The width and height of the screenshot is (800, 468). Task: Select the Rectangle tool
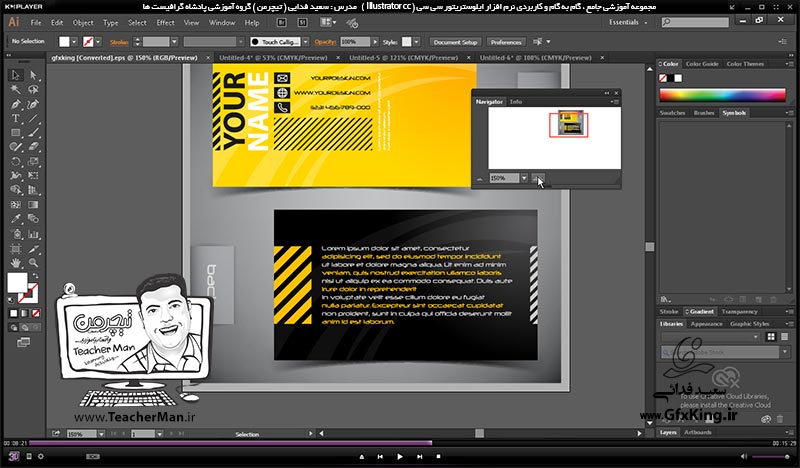[16, 133]
